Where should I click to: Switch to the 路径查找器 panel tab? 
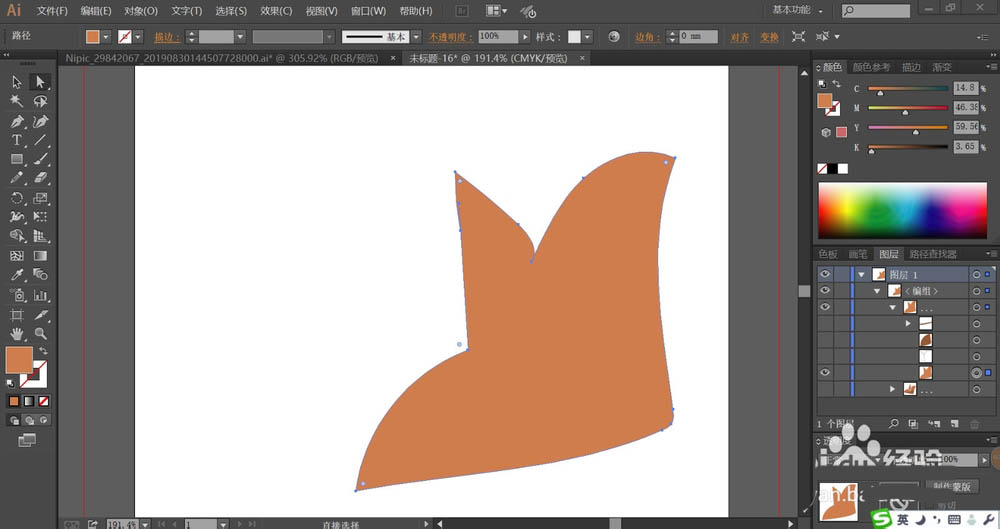[x=932, y=254]
